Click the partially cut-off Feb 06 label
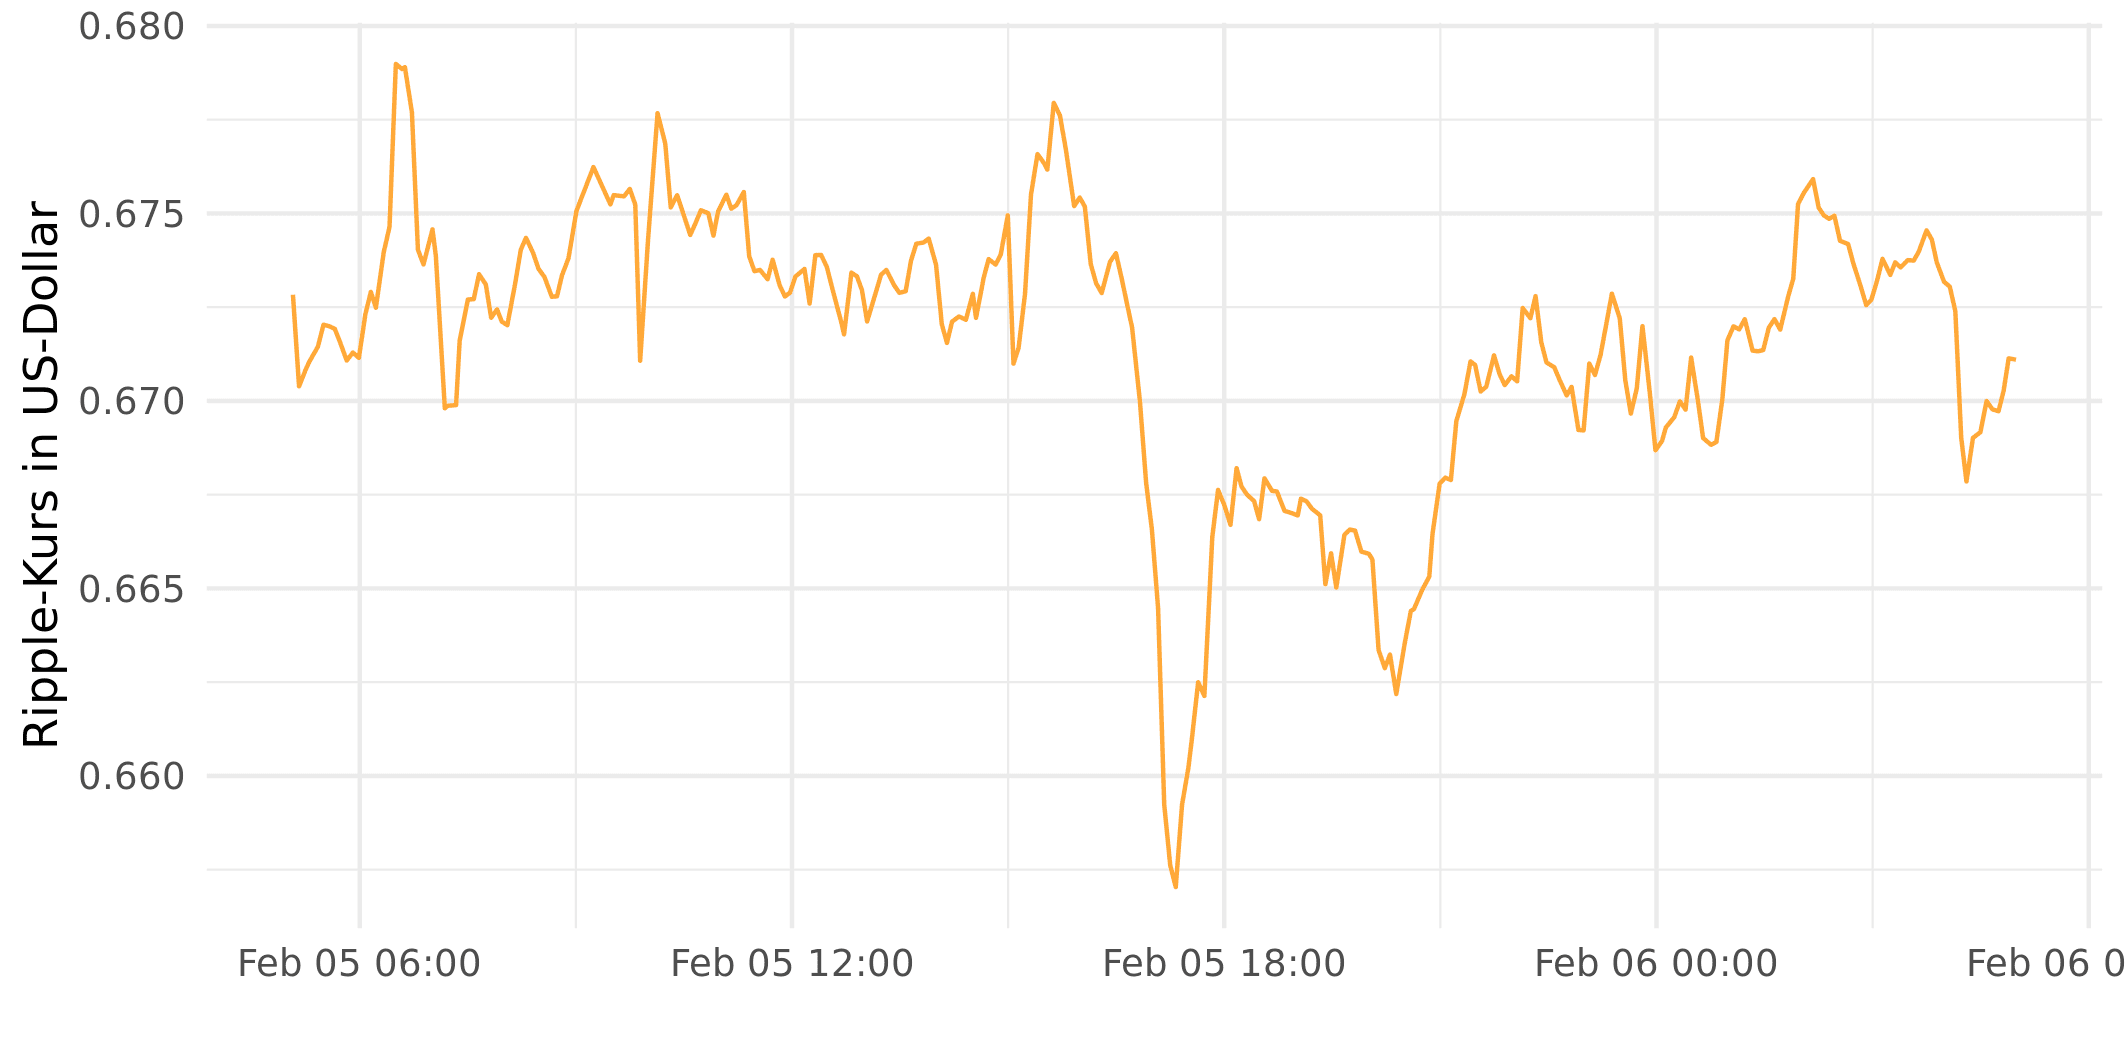Image resolution: width=2125 pixels, height=1062 pixels. (x=2045, y=964)
